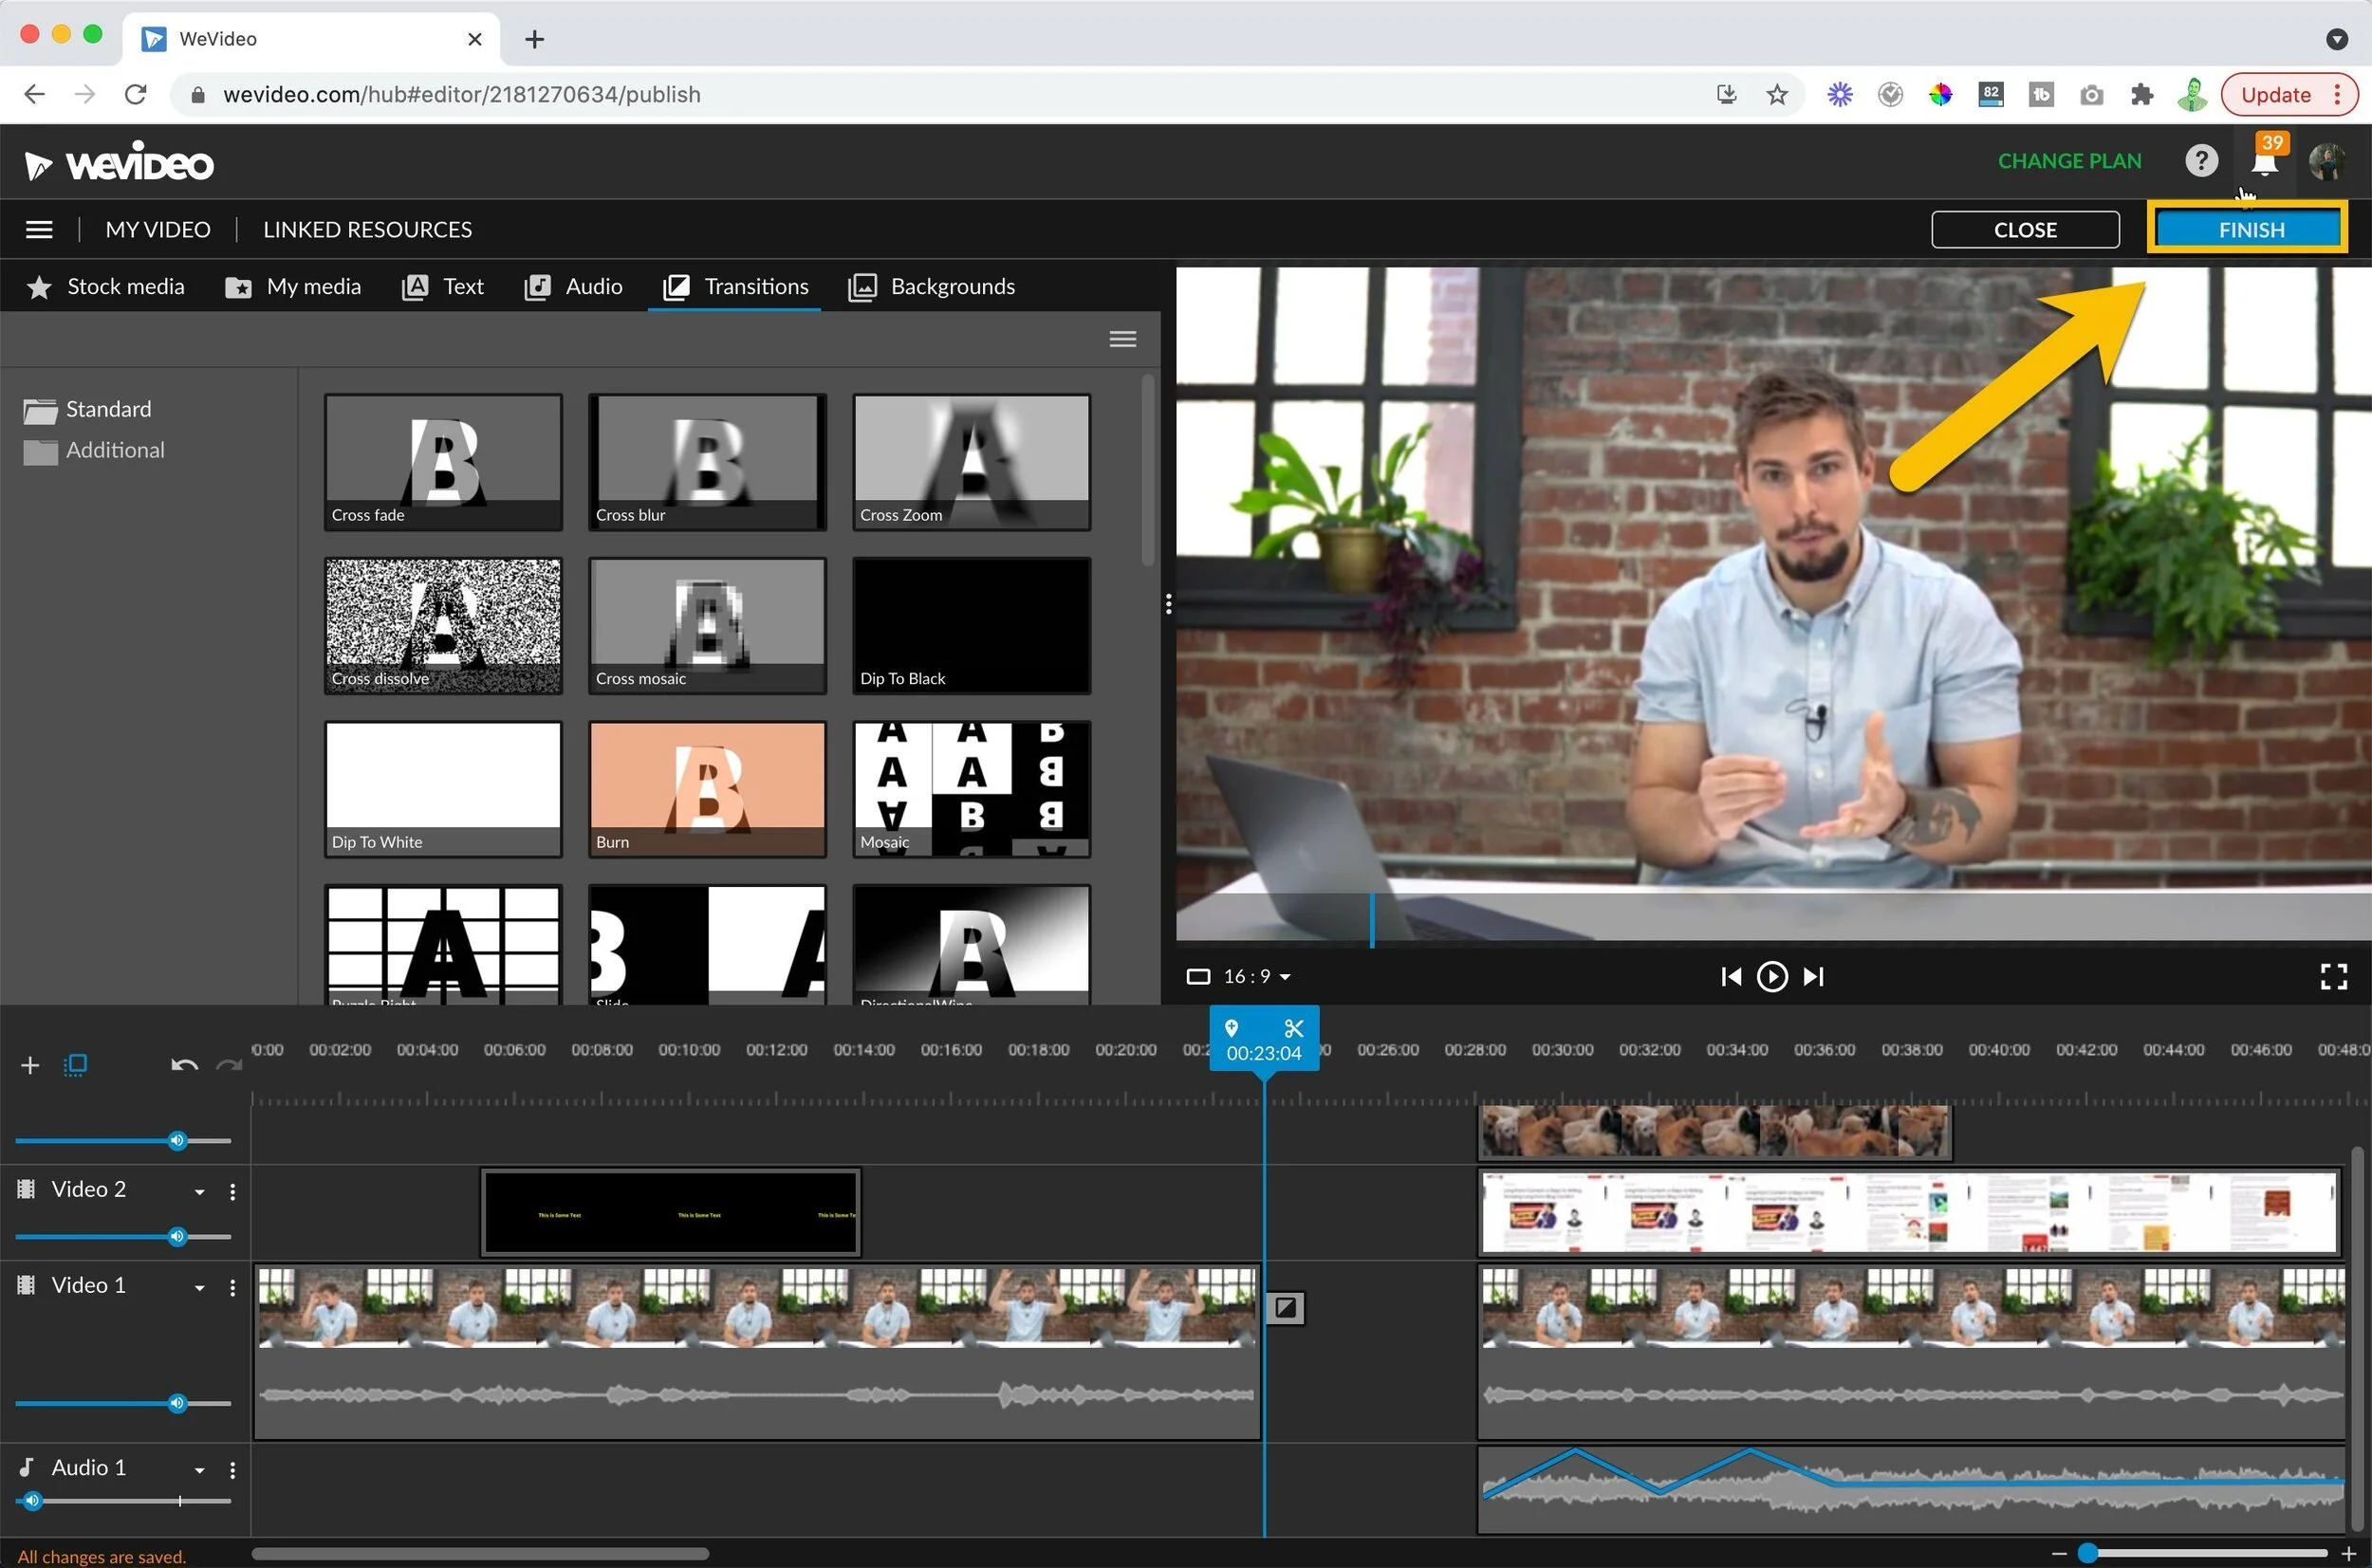Click the undo arrow in the timeline toolbar

[183, 1065]
